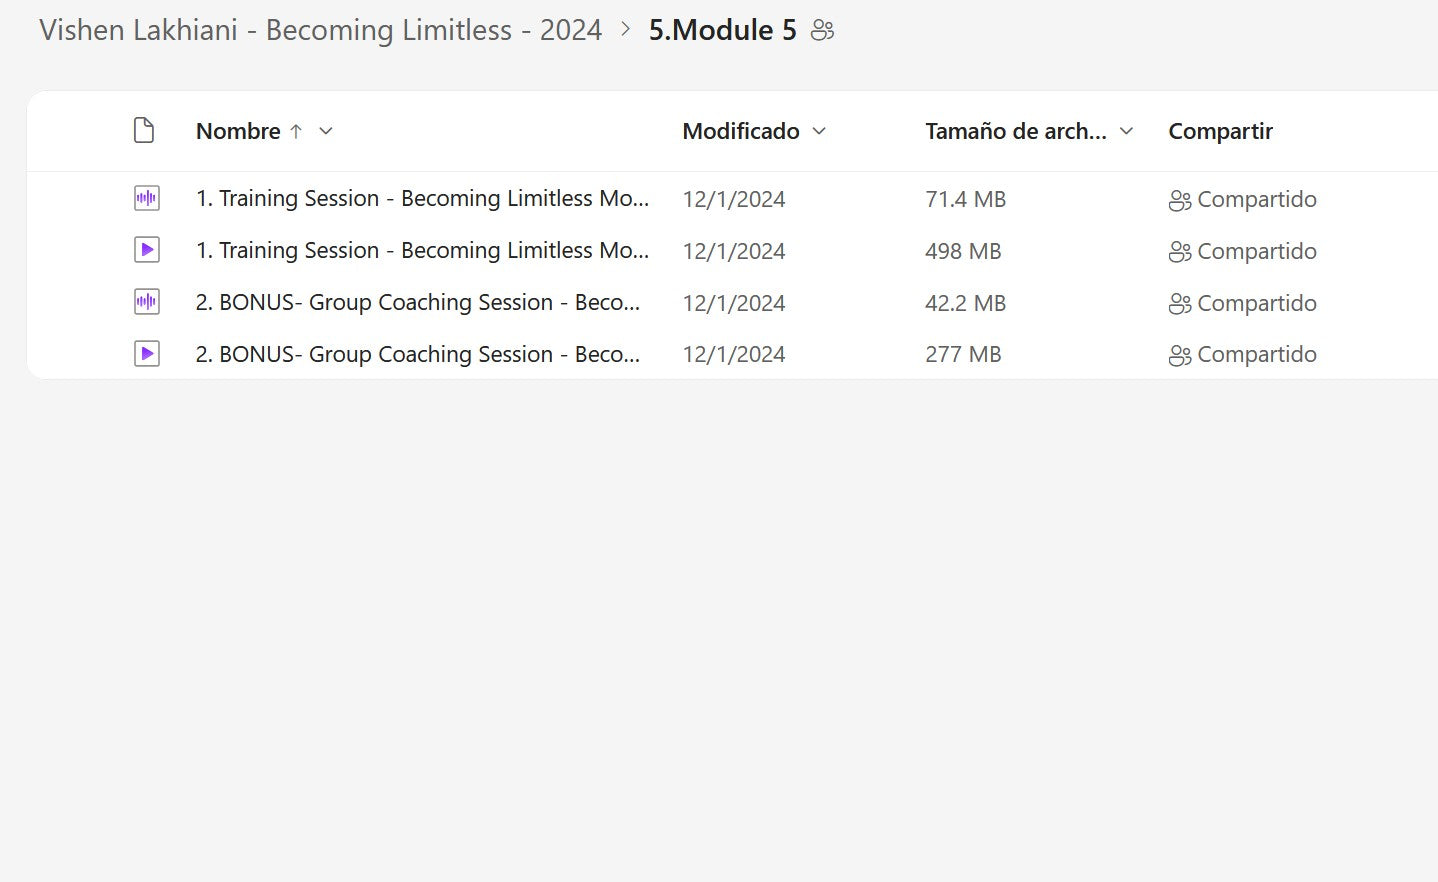This screenshot has width=1438, height=882.
Task: Click Compartido on the 498 MB row
Action: point(1256,251)
